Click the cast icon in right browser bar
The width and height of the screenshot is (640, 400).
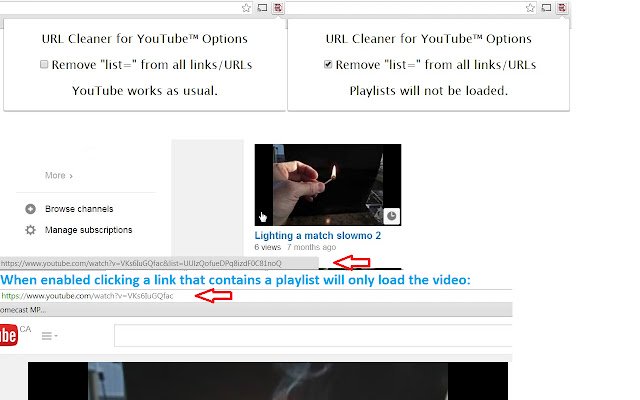pyautogui.click(x=546, y=7)
